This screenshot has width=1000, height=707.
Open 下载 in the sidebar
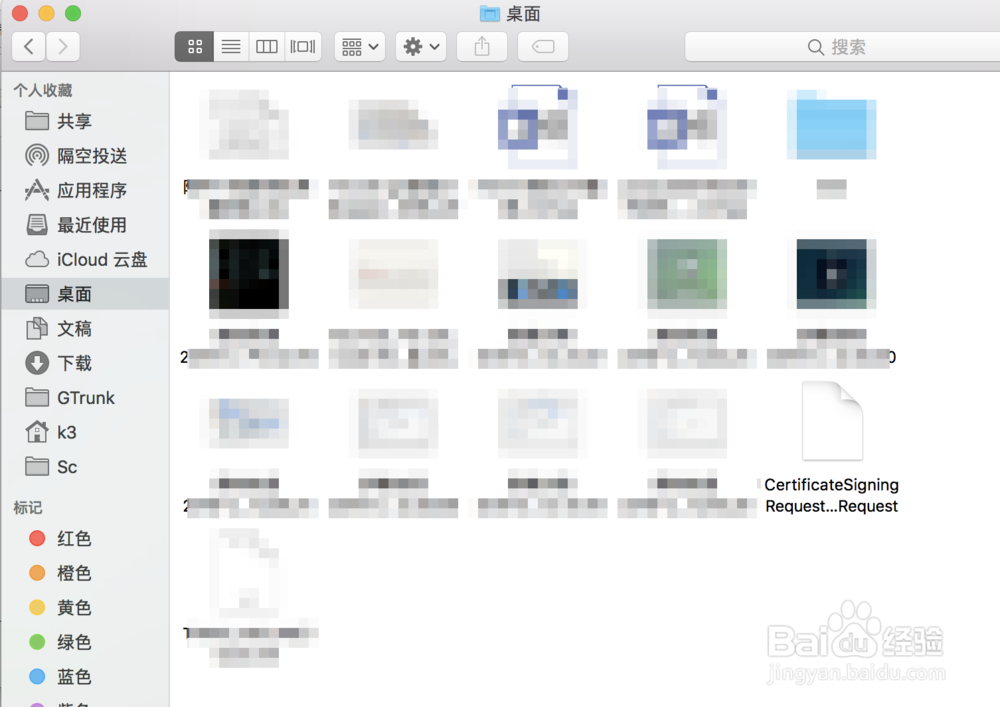coord(85,363)
